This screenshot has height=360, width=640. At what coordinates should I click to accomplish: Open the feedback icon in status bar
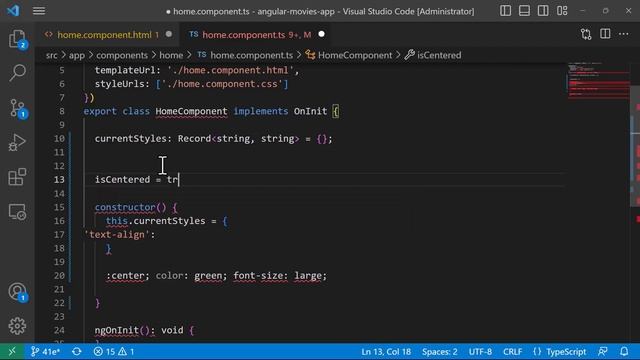(602, 351)
